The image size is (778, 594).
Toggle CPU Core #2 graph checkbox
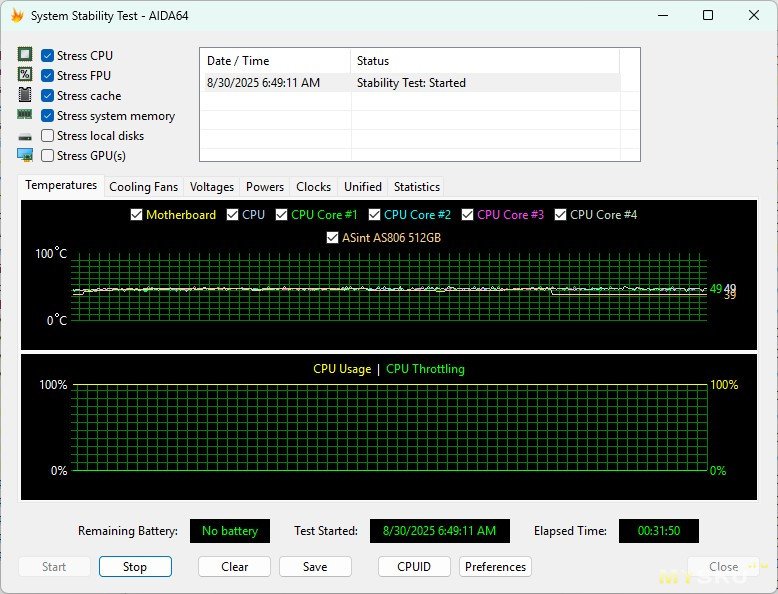click(375, 214)
